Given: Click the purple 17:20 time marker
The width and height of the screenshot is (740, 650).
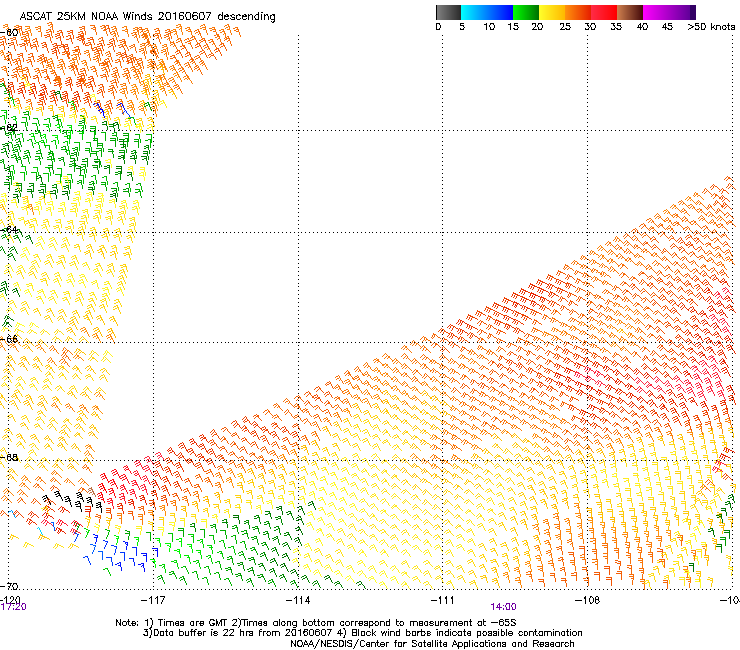Looking at the screenshot, I should tap(13, 607).
